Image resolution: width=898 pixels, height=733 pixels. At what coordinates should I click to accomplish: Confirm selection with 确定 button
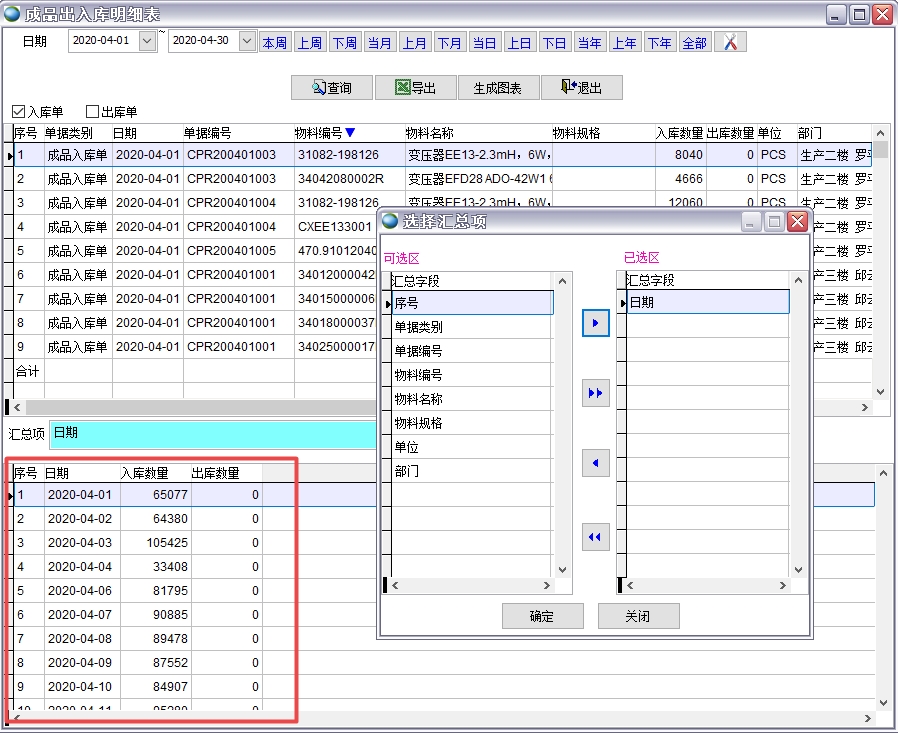(x=541, y=616)
